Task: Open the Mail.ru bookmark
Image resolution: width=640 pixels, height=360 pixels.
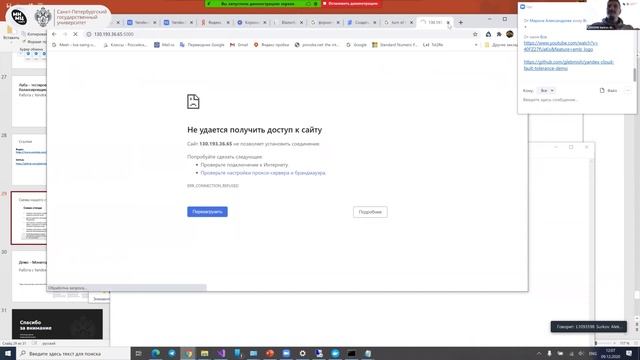Action: coord(164,45)
